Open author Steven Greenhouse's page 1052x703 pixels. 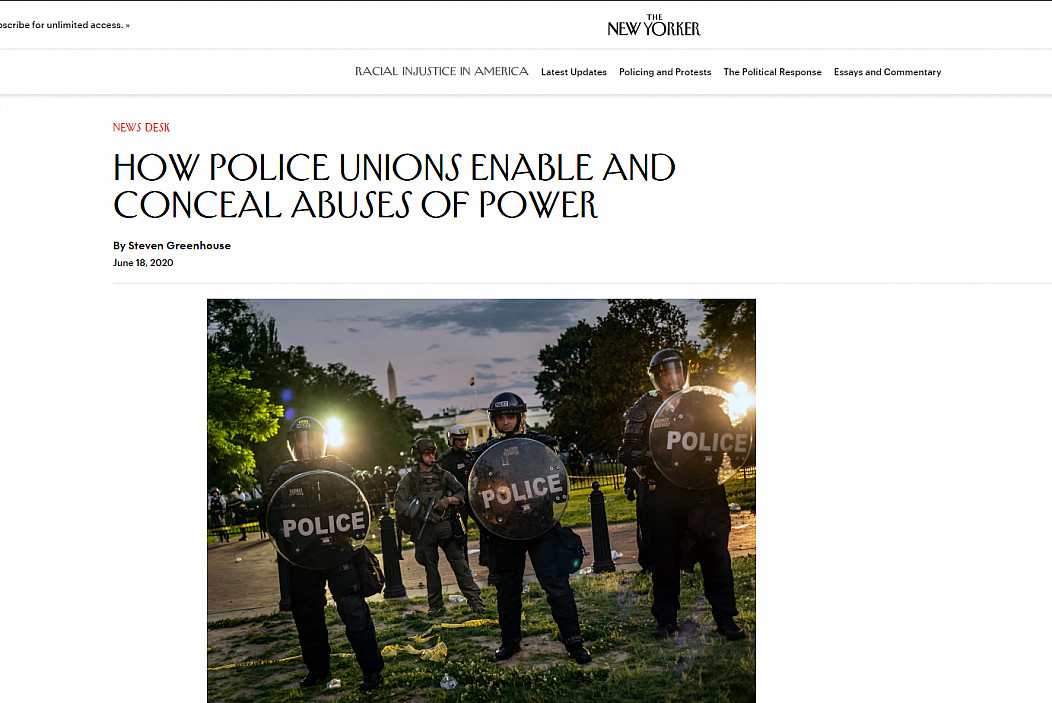click(179, 246)
